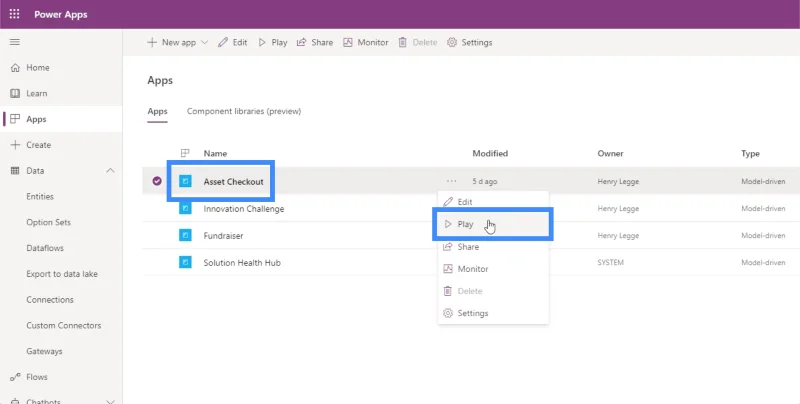Open the New app dropdown arrow
The image size is (800, 404).
(204, 42)
